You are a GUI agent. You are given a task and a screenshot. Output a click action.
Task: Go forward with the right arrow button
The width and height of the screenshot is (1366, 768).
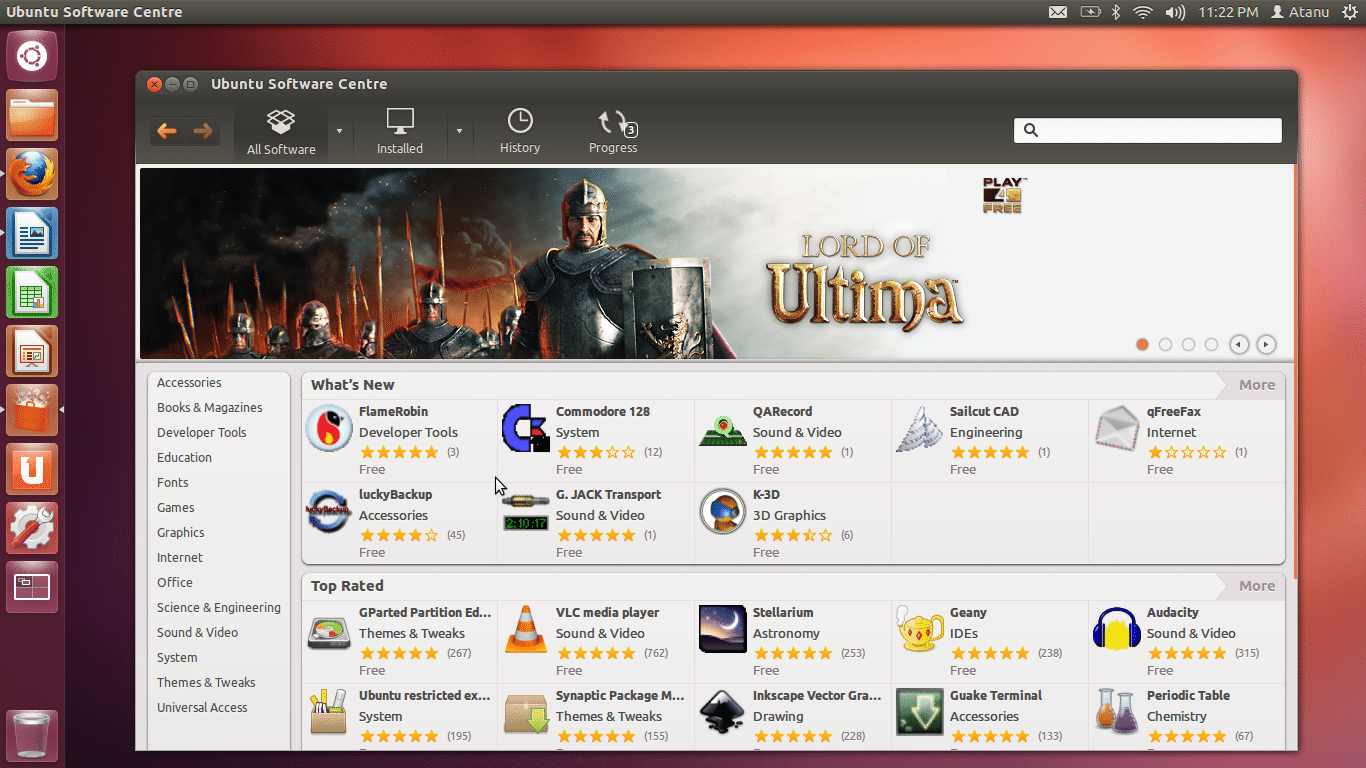click(203, 131)
